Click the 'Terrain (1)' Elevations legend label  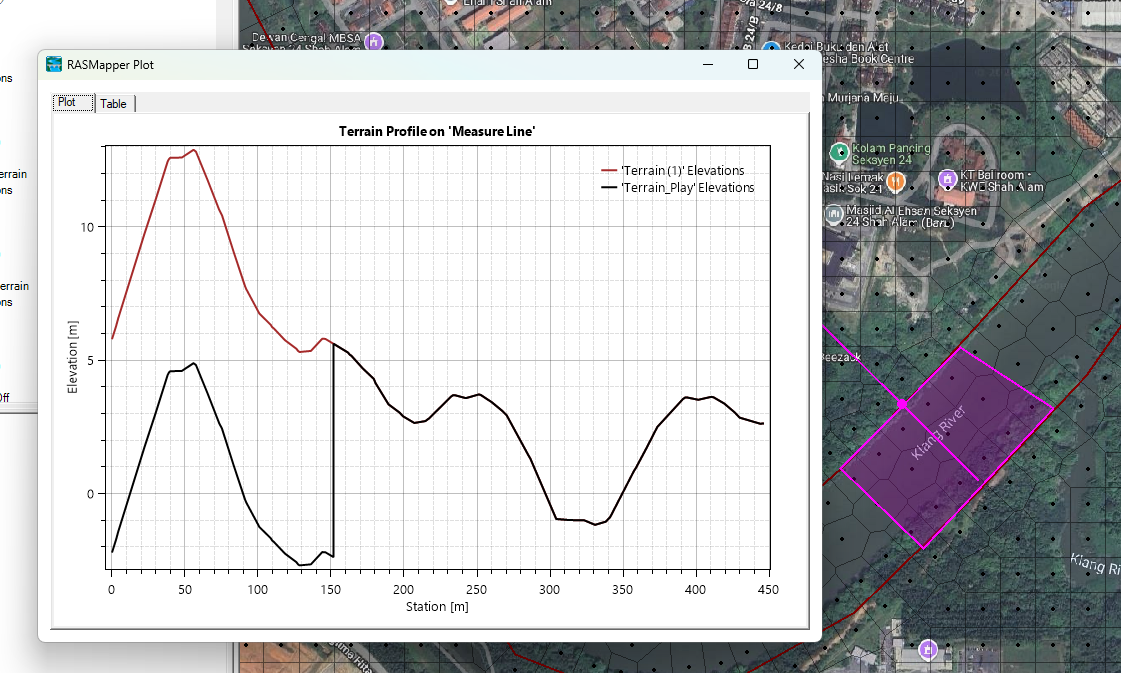682,171
